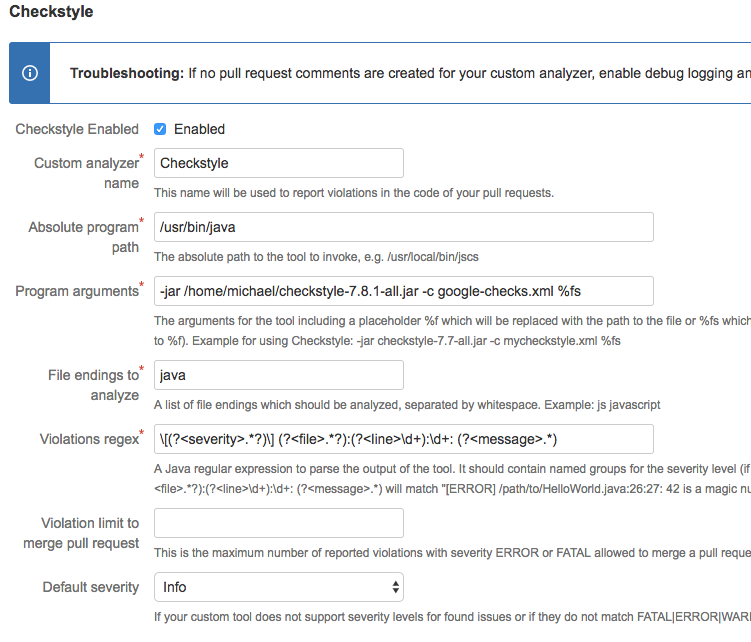Click the 'File endings to analyze' label

93,384
